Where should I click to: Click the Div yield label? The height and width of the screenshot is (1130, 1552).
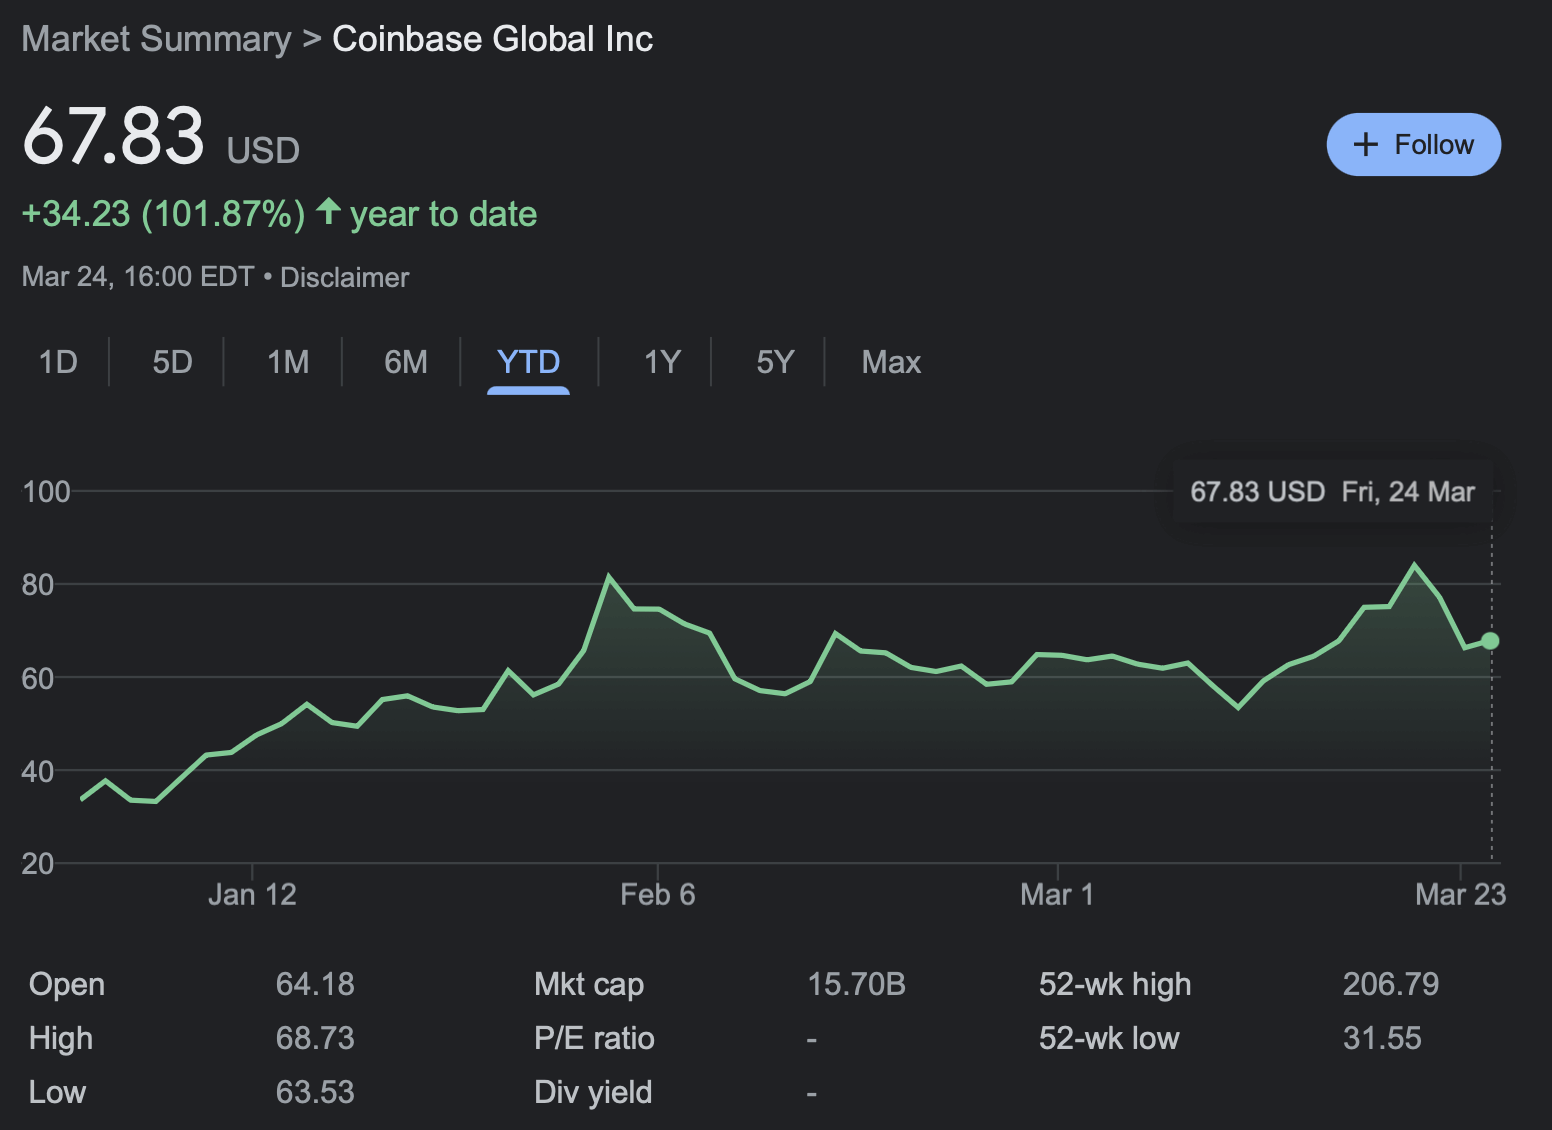pyautogui.click(x=593, y=1092)
